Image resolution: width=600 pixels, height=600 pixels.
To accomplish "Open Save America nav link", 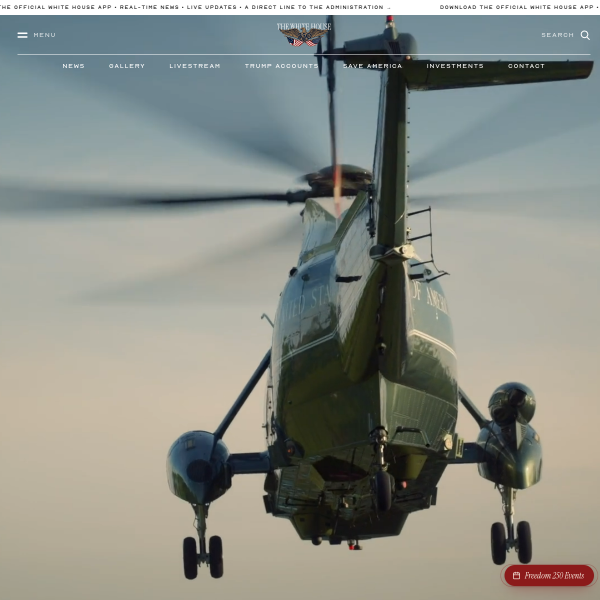I will click(x=372, y=66).
